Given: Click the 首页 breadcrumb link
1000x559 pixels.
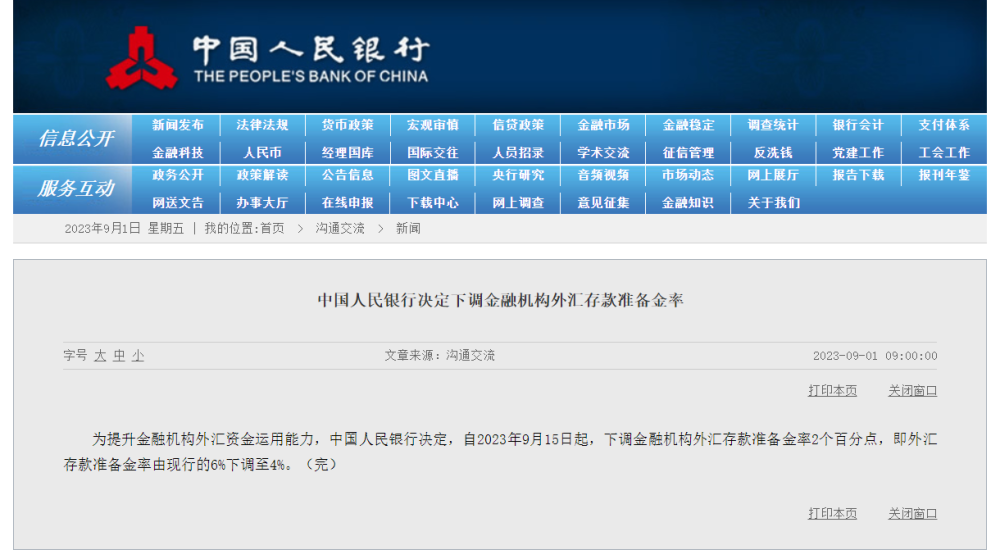Looking at the screenshot, I should [x=272, y=229].
